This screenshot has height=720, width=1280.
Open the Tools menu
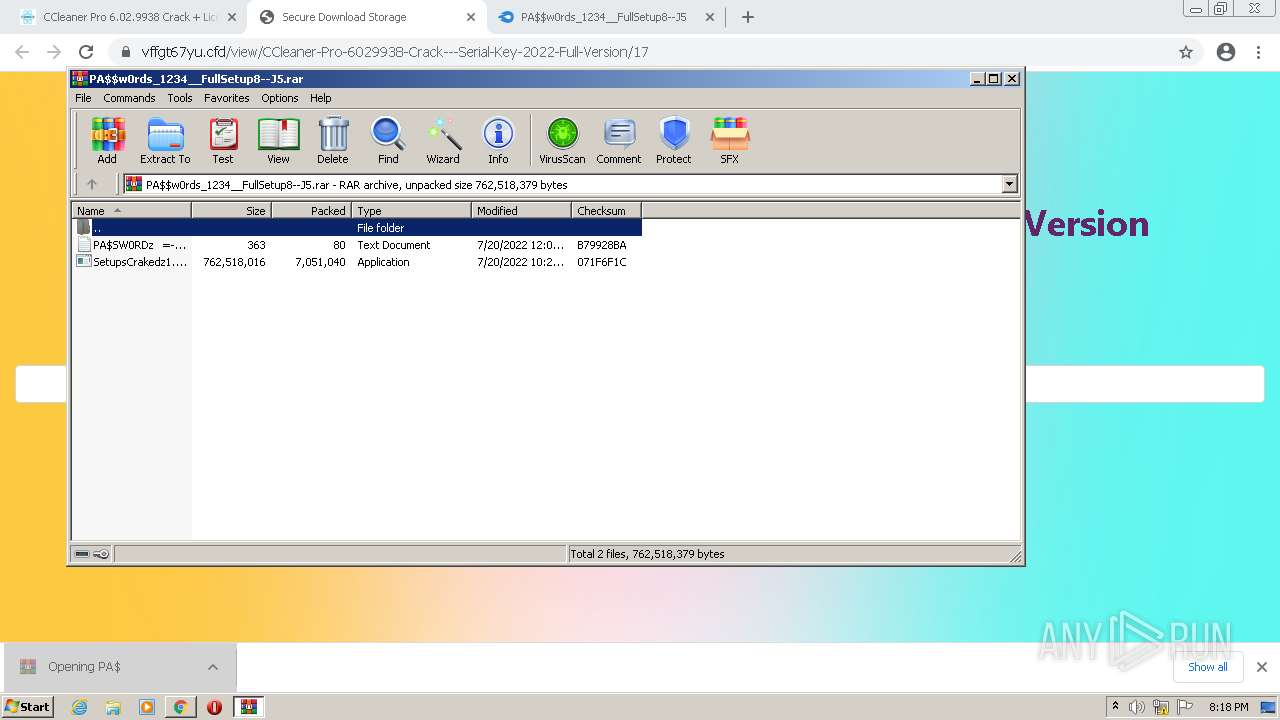coord(180,98)
